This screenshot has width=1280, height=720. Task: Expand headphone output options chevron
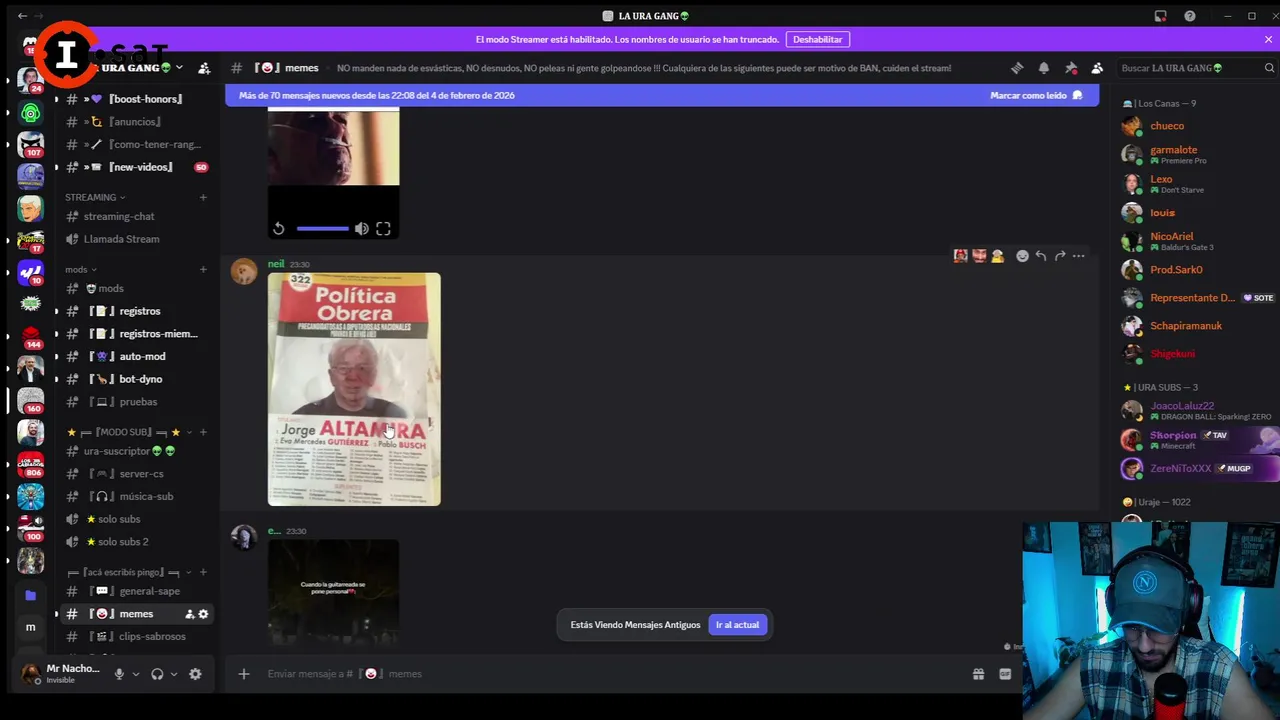click(174, 674)
